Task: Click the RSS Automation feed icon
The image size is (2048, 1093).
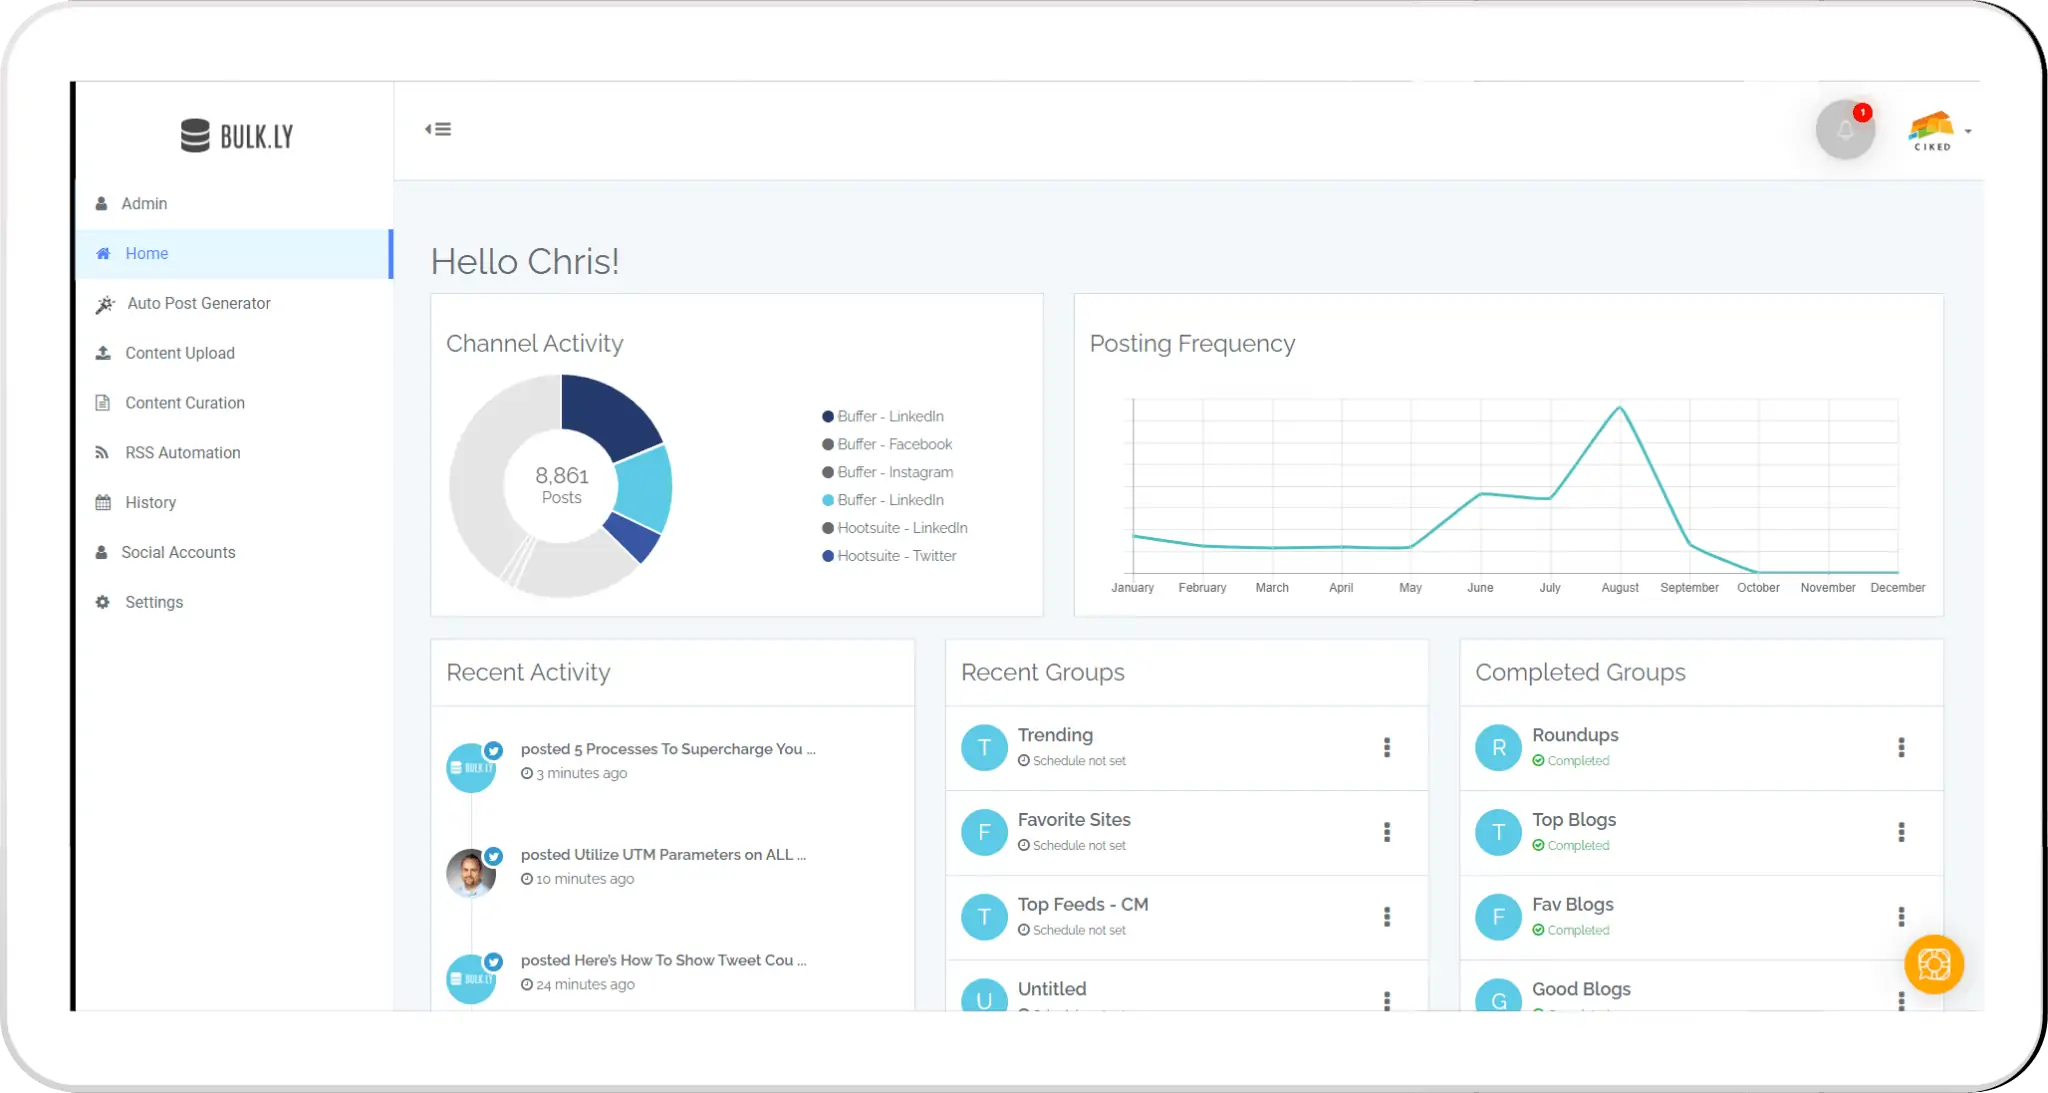Action: pyautogui.click(x=102, y=453)
